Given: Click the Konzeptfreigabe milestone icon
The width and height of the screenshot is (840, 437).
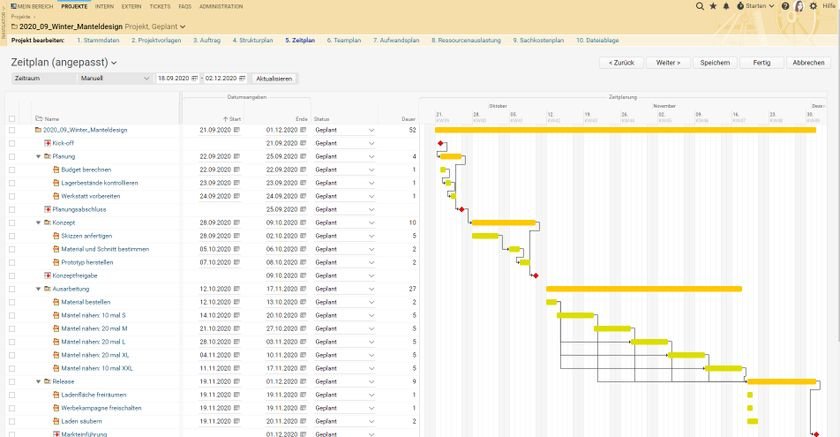Looking at the screenshot, I should 47,276.
